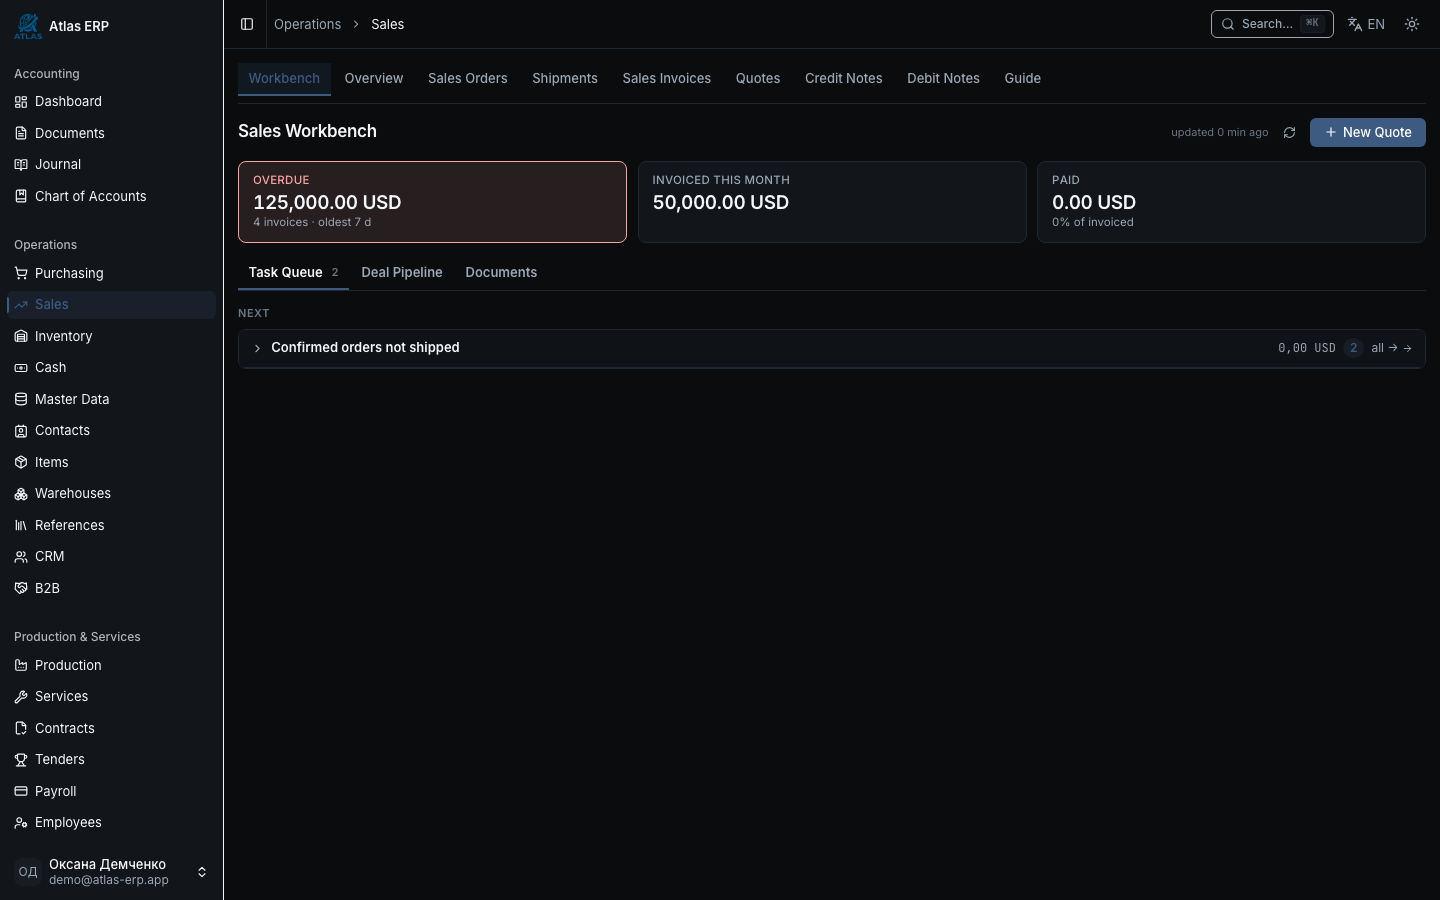This screenshot has height=900, width=1440.
Task: Navigate to Operations breadcrumb
Action: click(308, 24)
